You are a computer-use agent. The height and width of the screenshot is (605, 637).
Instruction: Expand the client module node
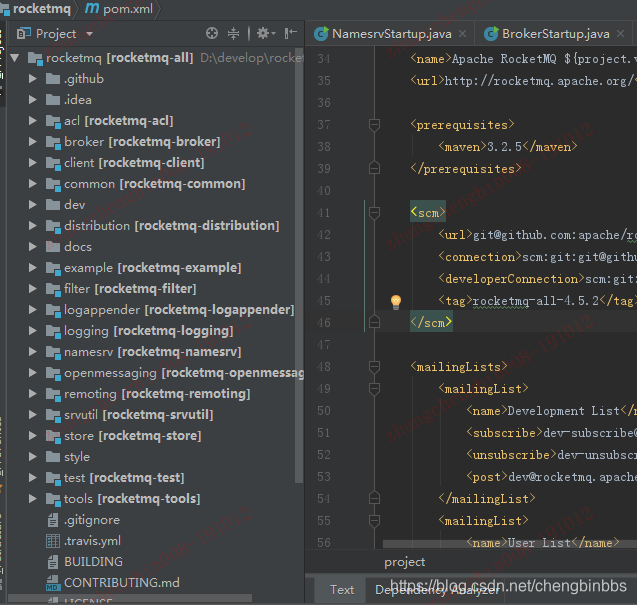[x=32, y=163]
